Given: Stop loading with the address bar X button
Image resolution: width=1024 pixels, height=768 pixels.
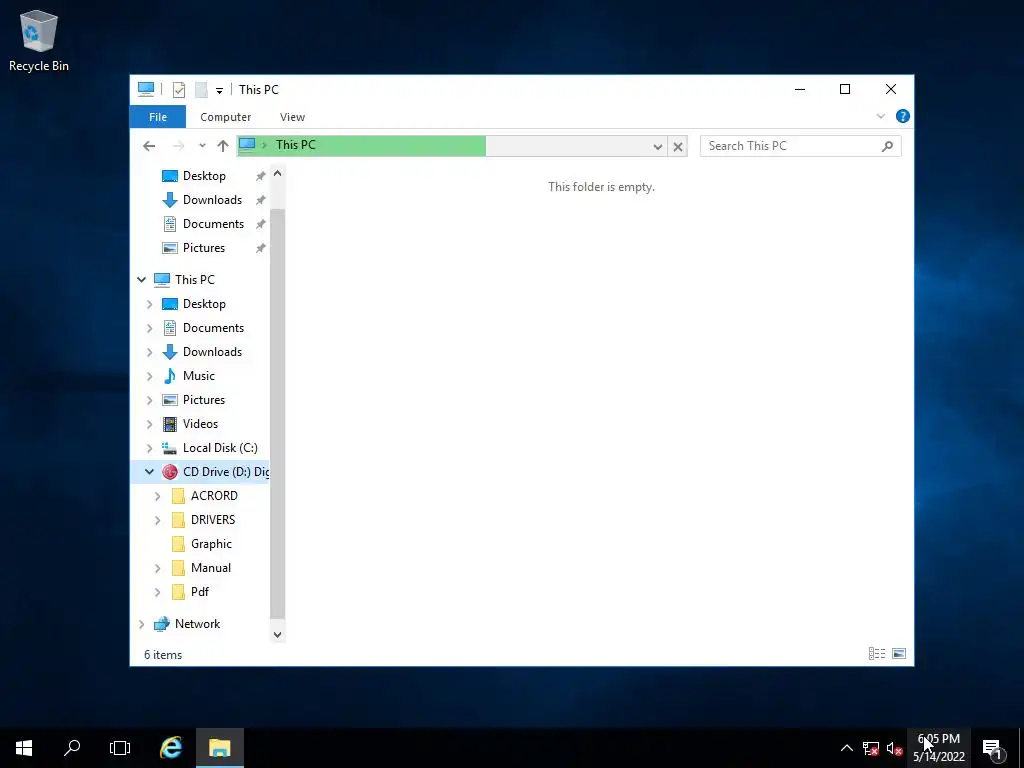Looking at the screenshot, I should (678, 146).
